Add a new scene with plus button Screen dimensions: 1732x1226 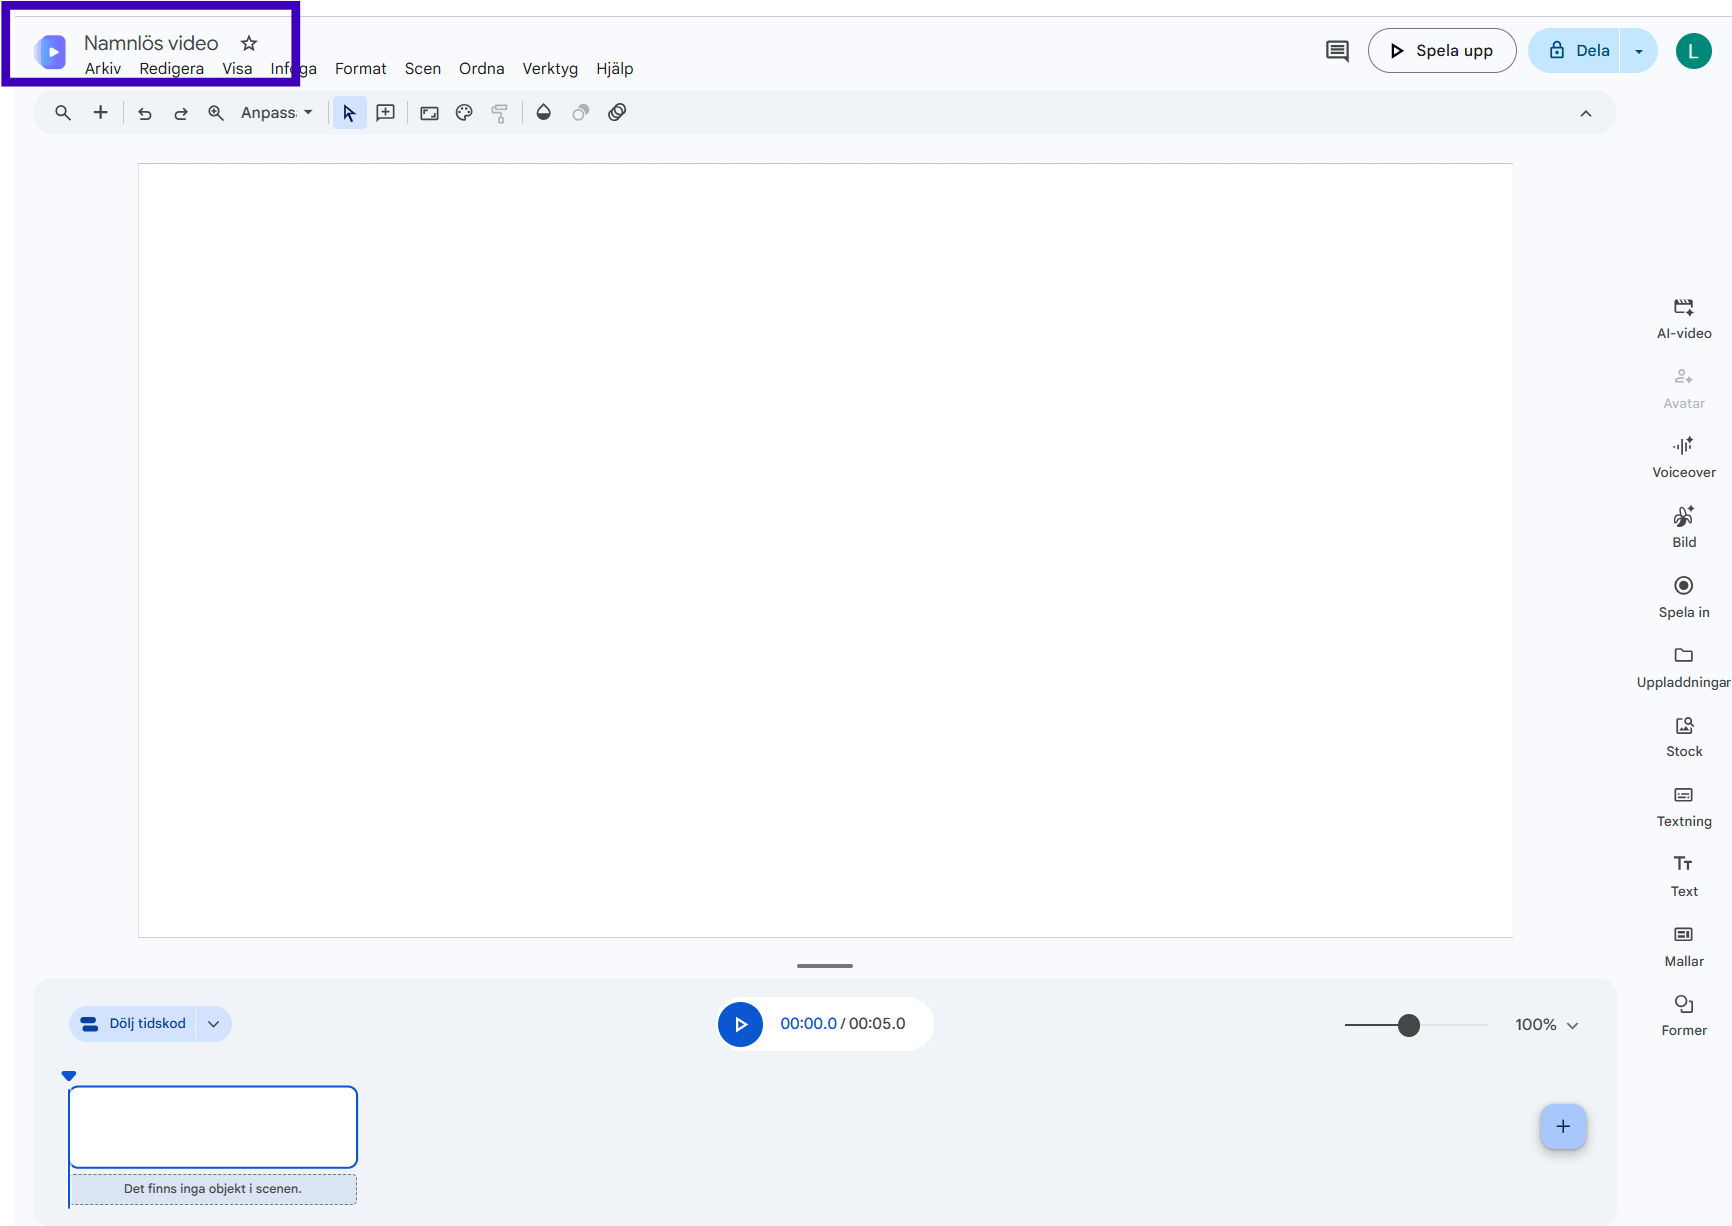(1563, 1127)
